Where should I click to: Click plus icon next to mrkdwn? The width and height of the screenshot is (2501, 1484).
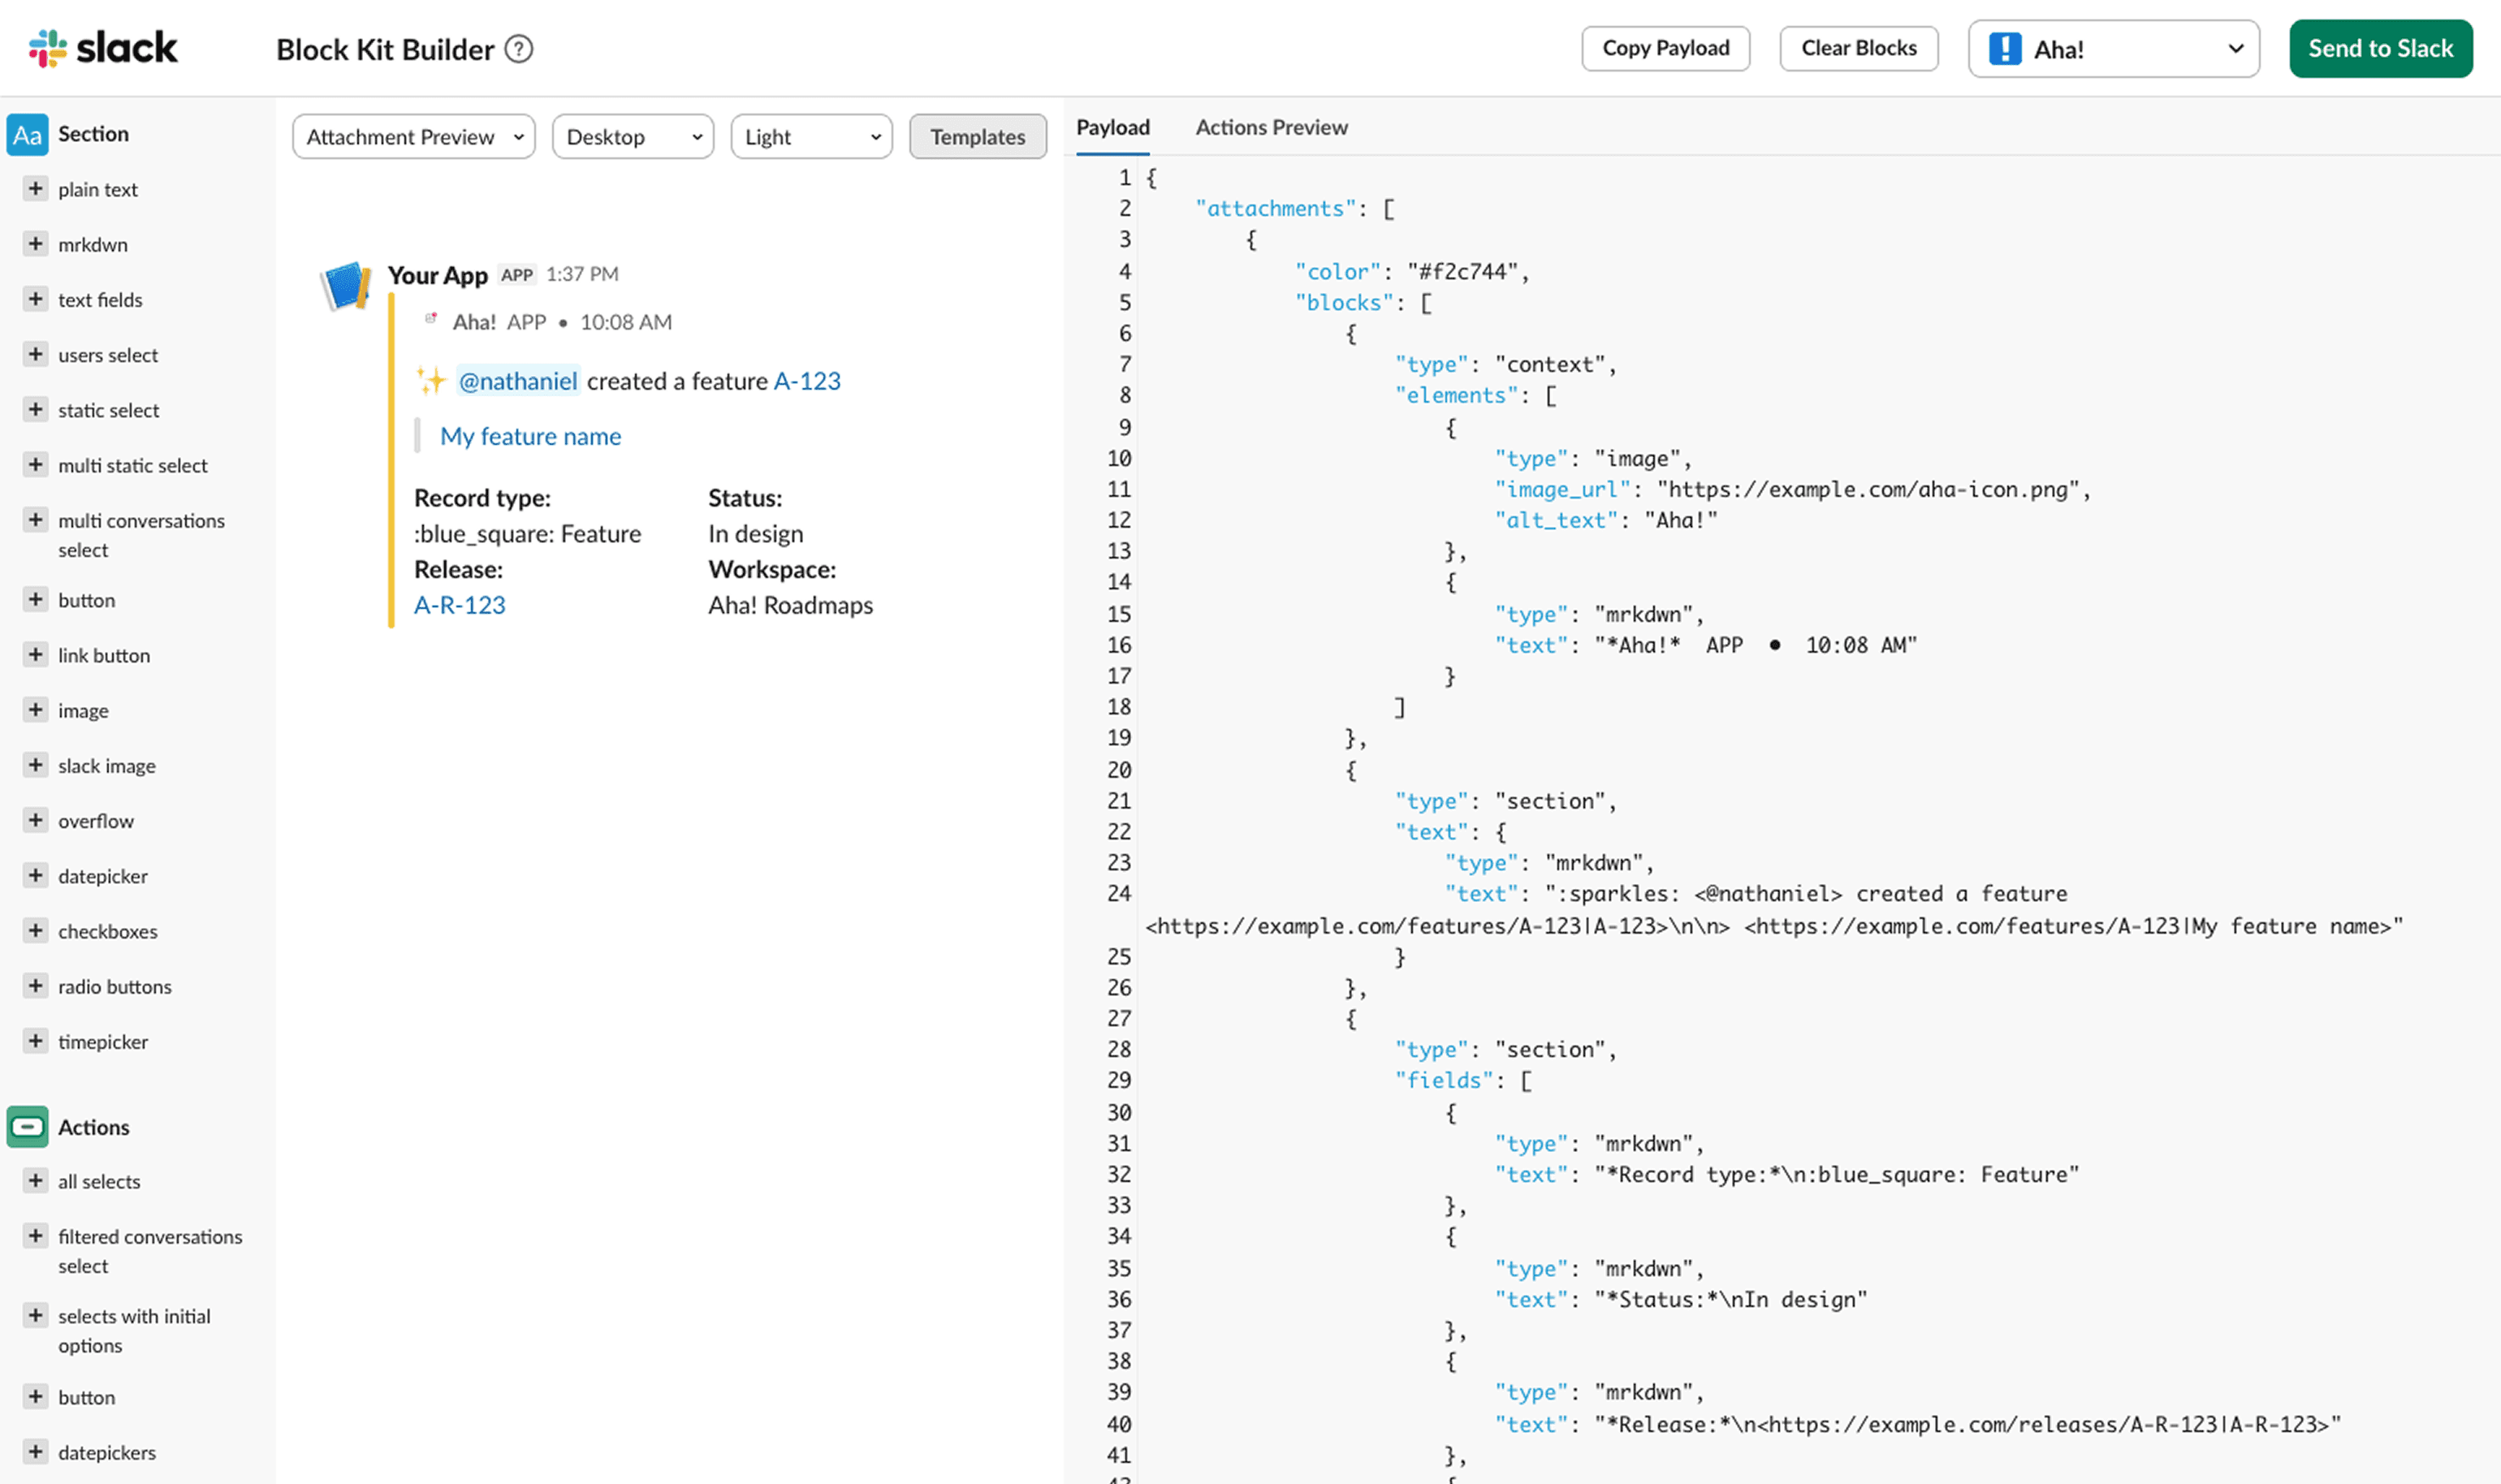[35, 244]
